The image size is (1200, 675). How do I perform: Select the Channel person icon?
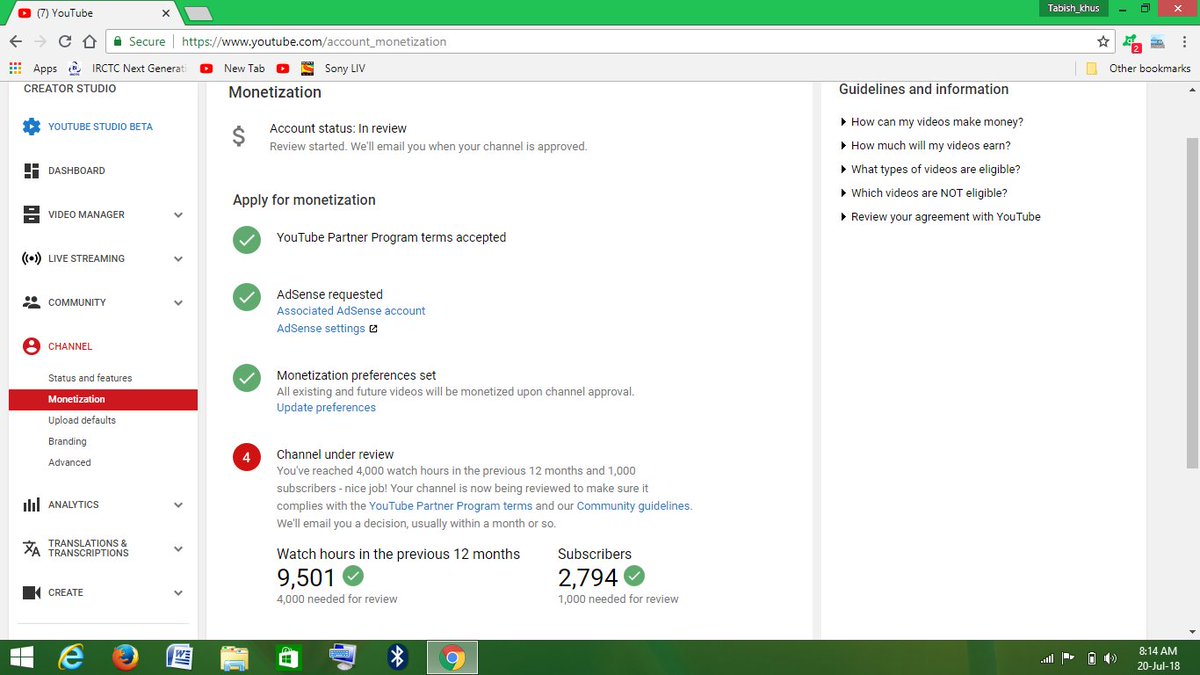point(31,346)
